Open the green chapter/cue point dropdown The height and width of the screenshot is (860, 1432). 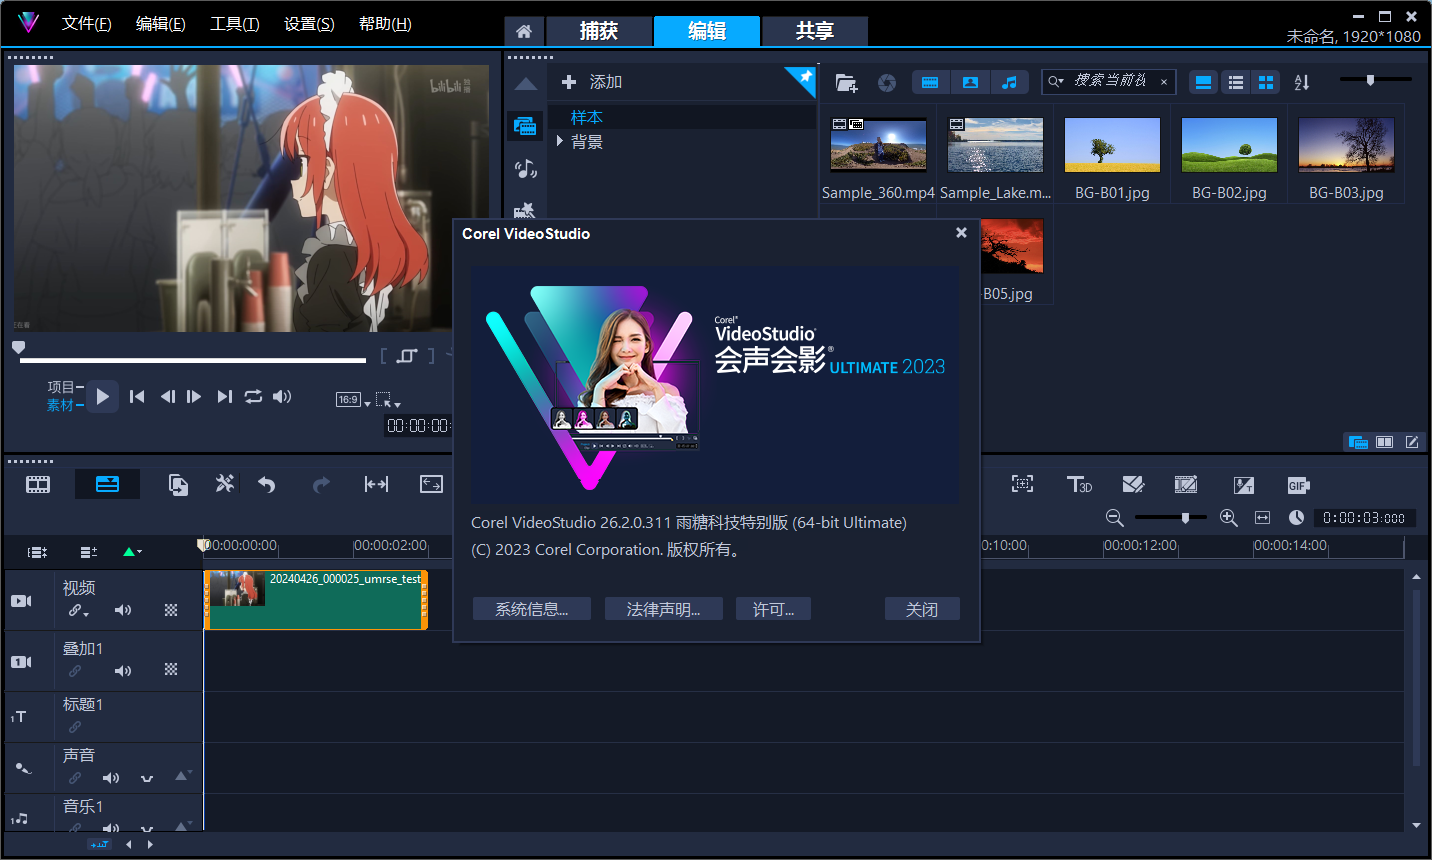(x=132, y=552)
